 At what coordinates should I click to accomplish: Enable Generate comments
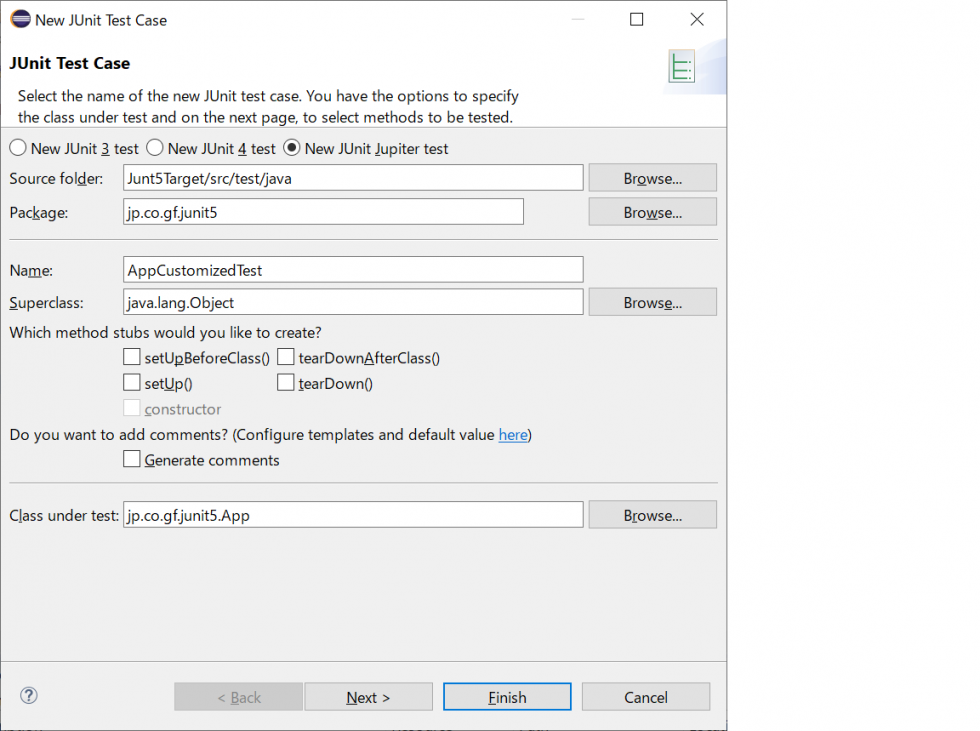point(131,459)
